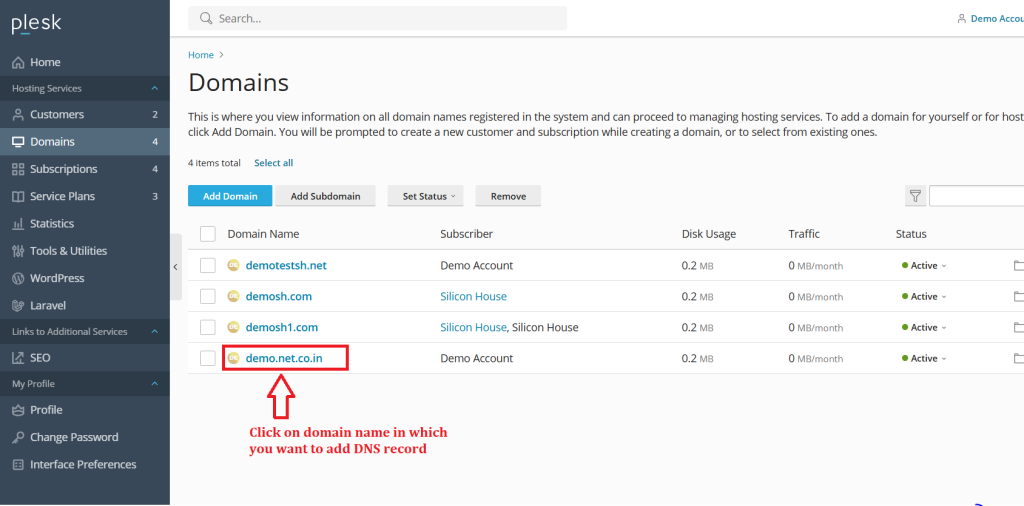Open Tools & Utilities in the sidebar

click(x=85, y=251)
